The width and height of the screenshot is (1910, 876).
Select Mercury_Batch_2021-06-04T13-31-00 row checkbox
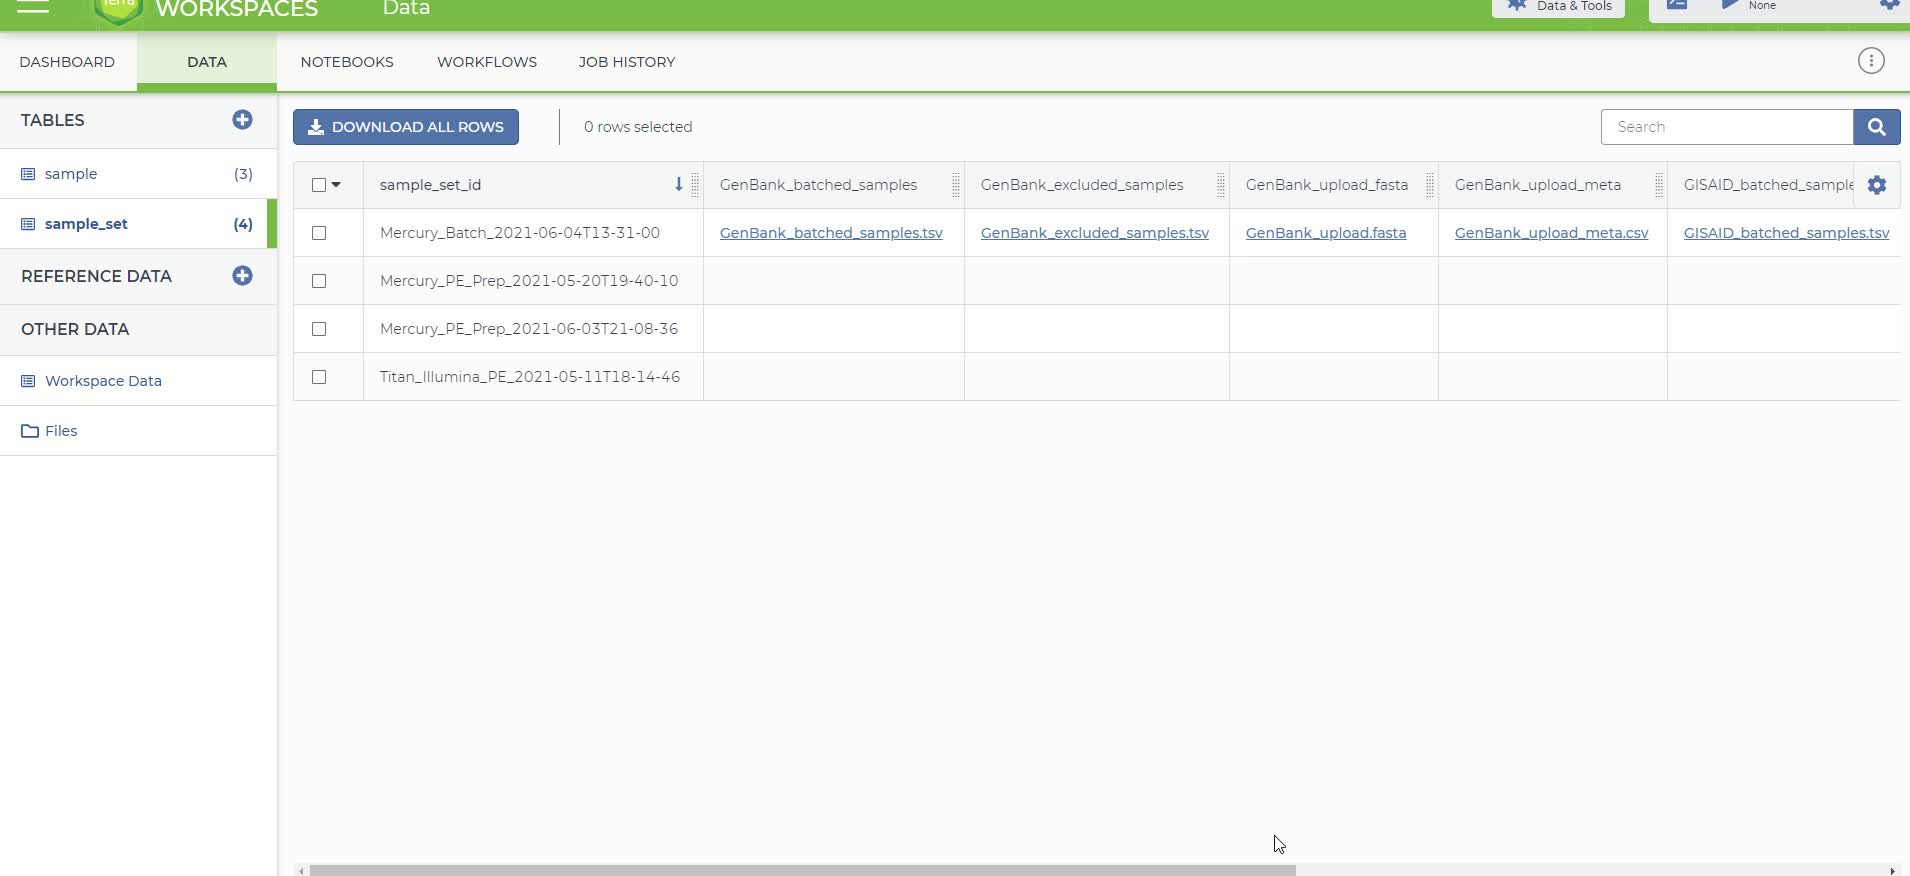[x=319, y=233]
